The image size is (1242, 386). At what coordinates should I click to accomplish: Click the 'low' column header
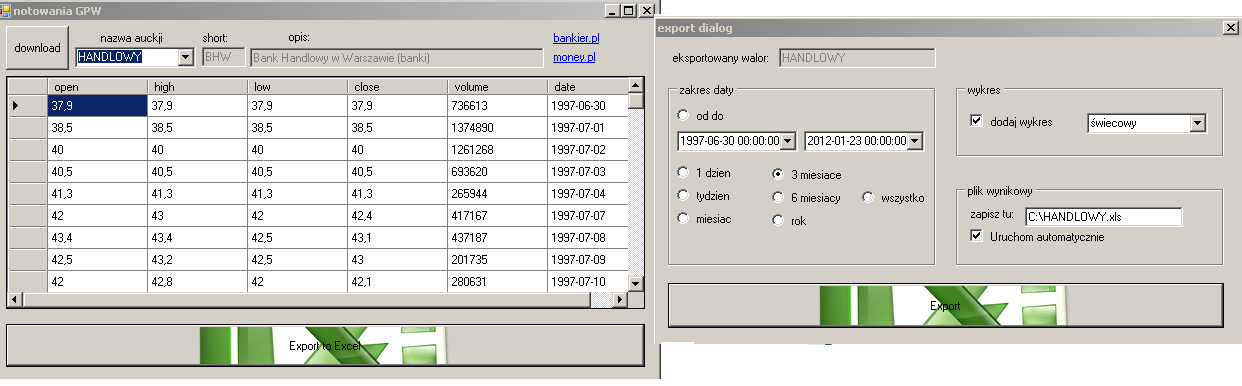click(x=297, y=87)
